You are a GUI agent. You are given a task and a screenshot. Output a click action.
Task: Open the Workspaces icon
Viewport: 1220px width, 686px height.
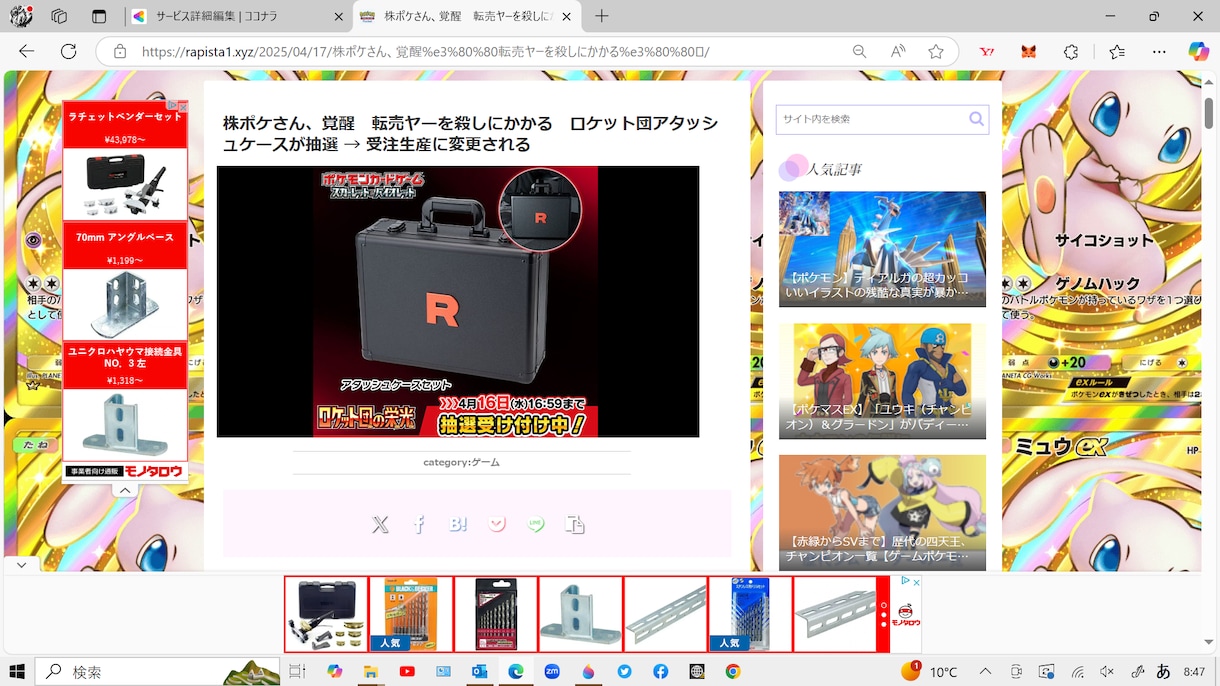(59, 16)
